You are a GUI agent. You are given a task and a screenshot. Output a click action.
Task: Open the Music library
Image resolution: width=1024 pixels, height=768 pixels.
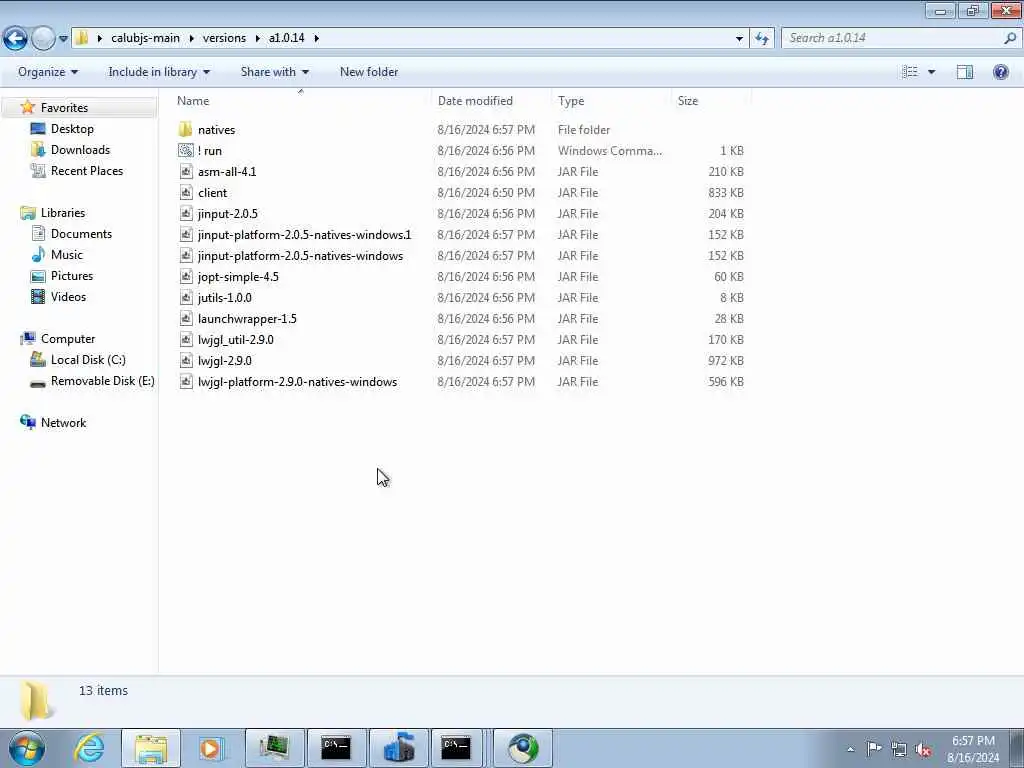click(67, 255)
